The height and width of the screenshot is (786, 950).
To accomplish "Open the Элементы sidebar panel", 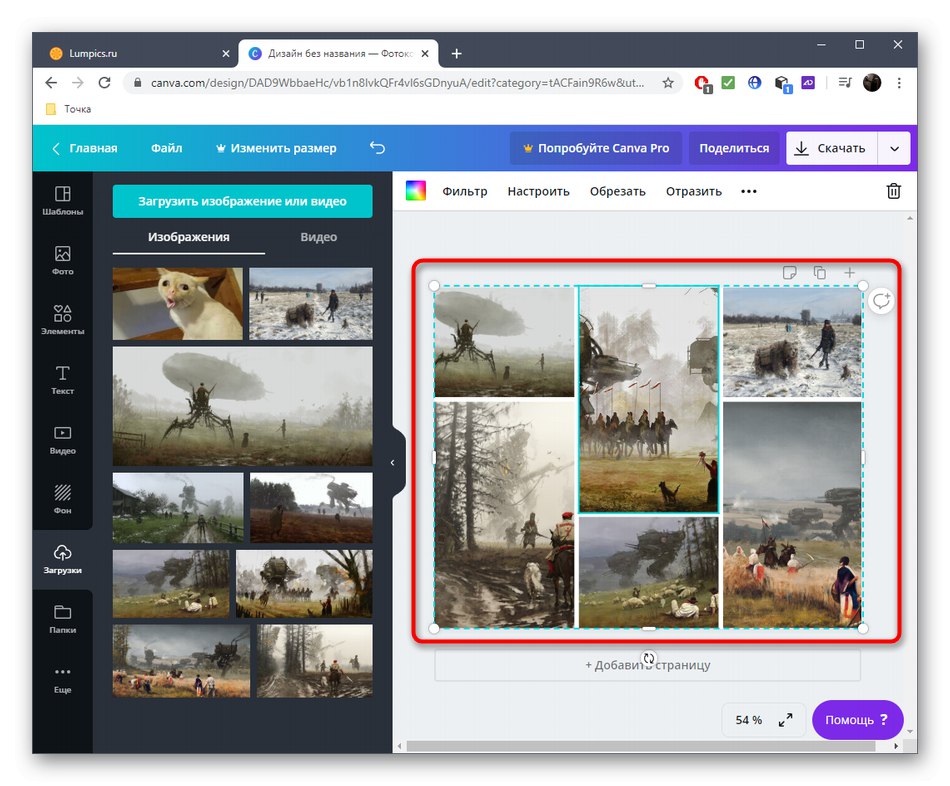I will coord(62,320).
